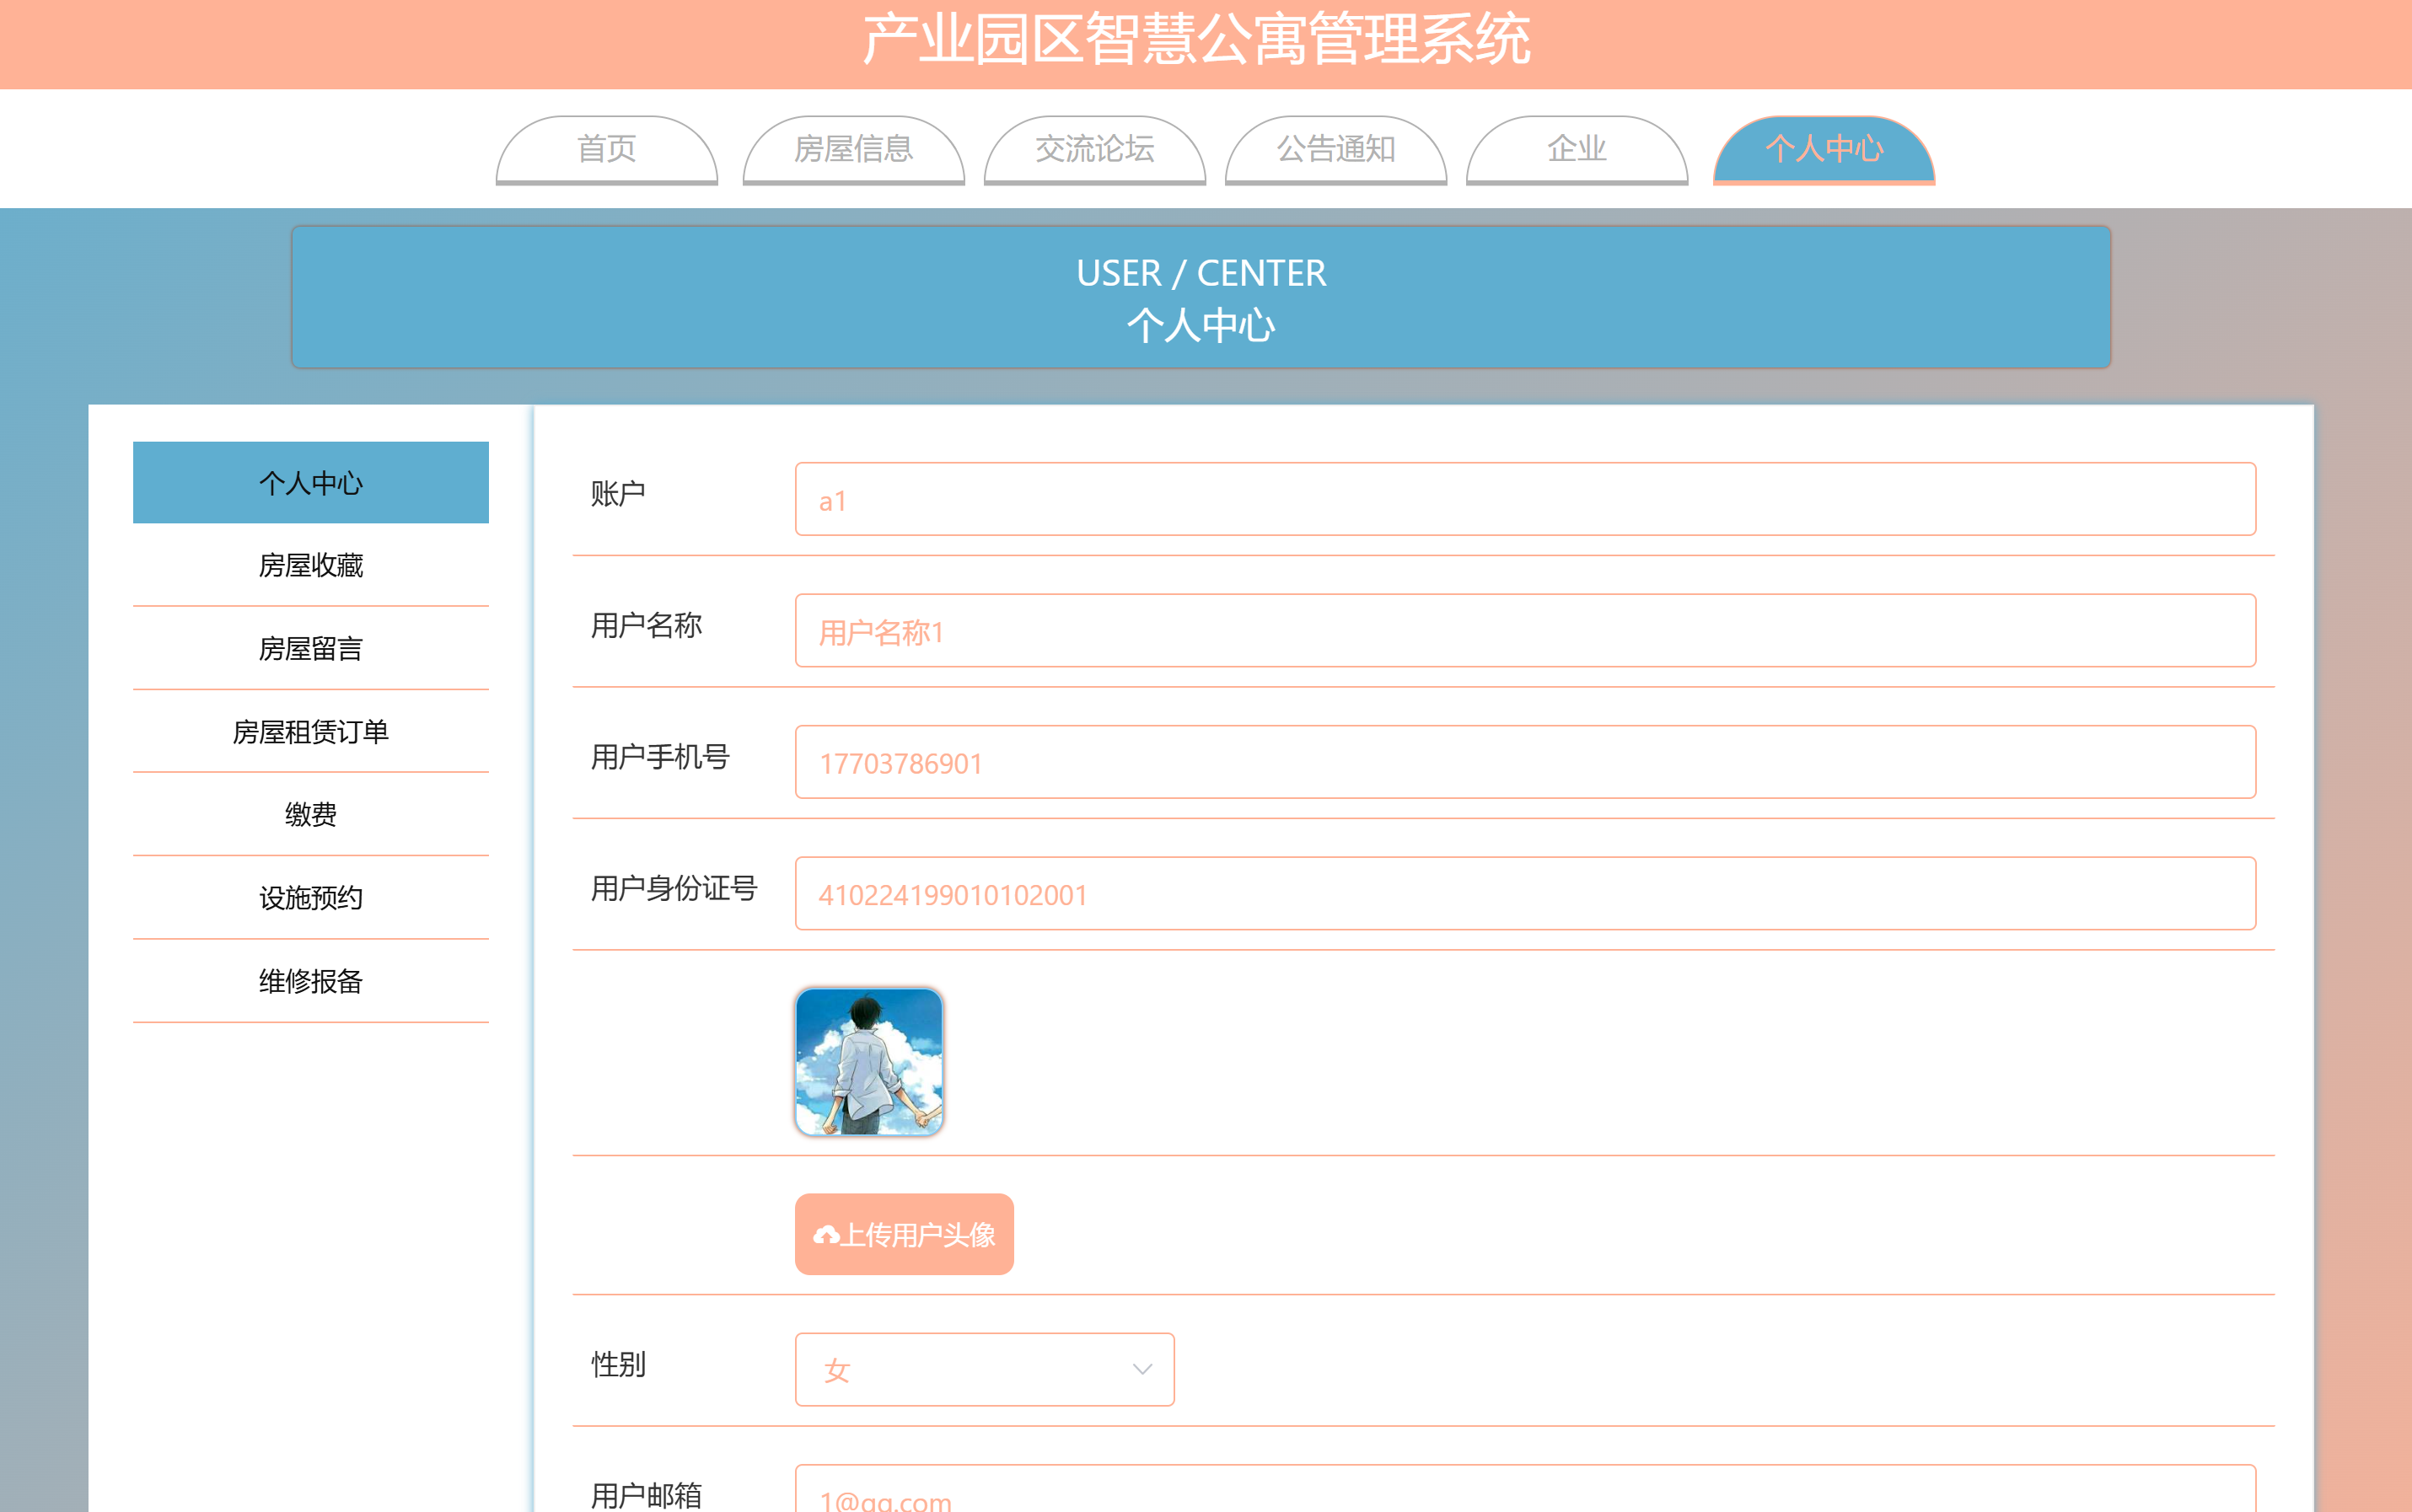2412x1512 pixels.
Task: Switch to the 交流论坛 tab
Action: [1094, 149]
